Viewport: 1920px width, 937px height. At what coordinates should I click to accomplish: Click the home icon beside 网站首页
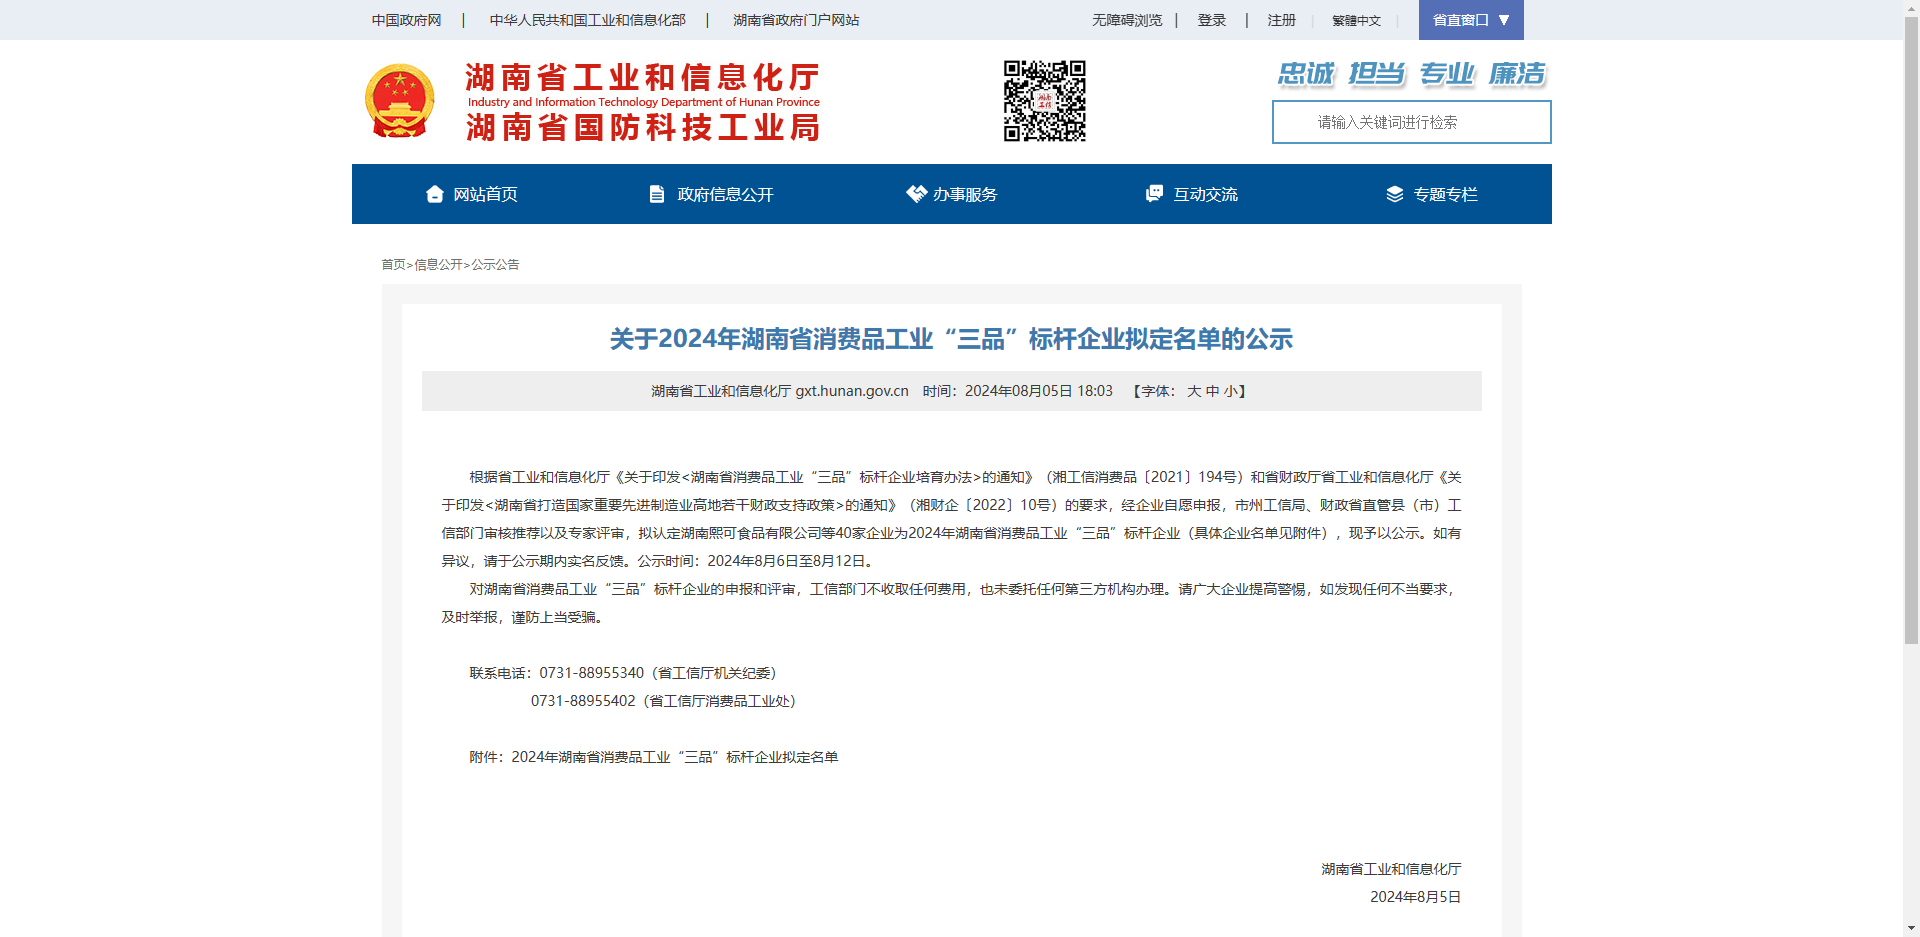[x=434, y=194]
